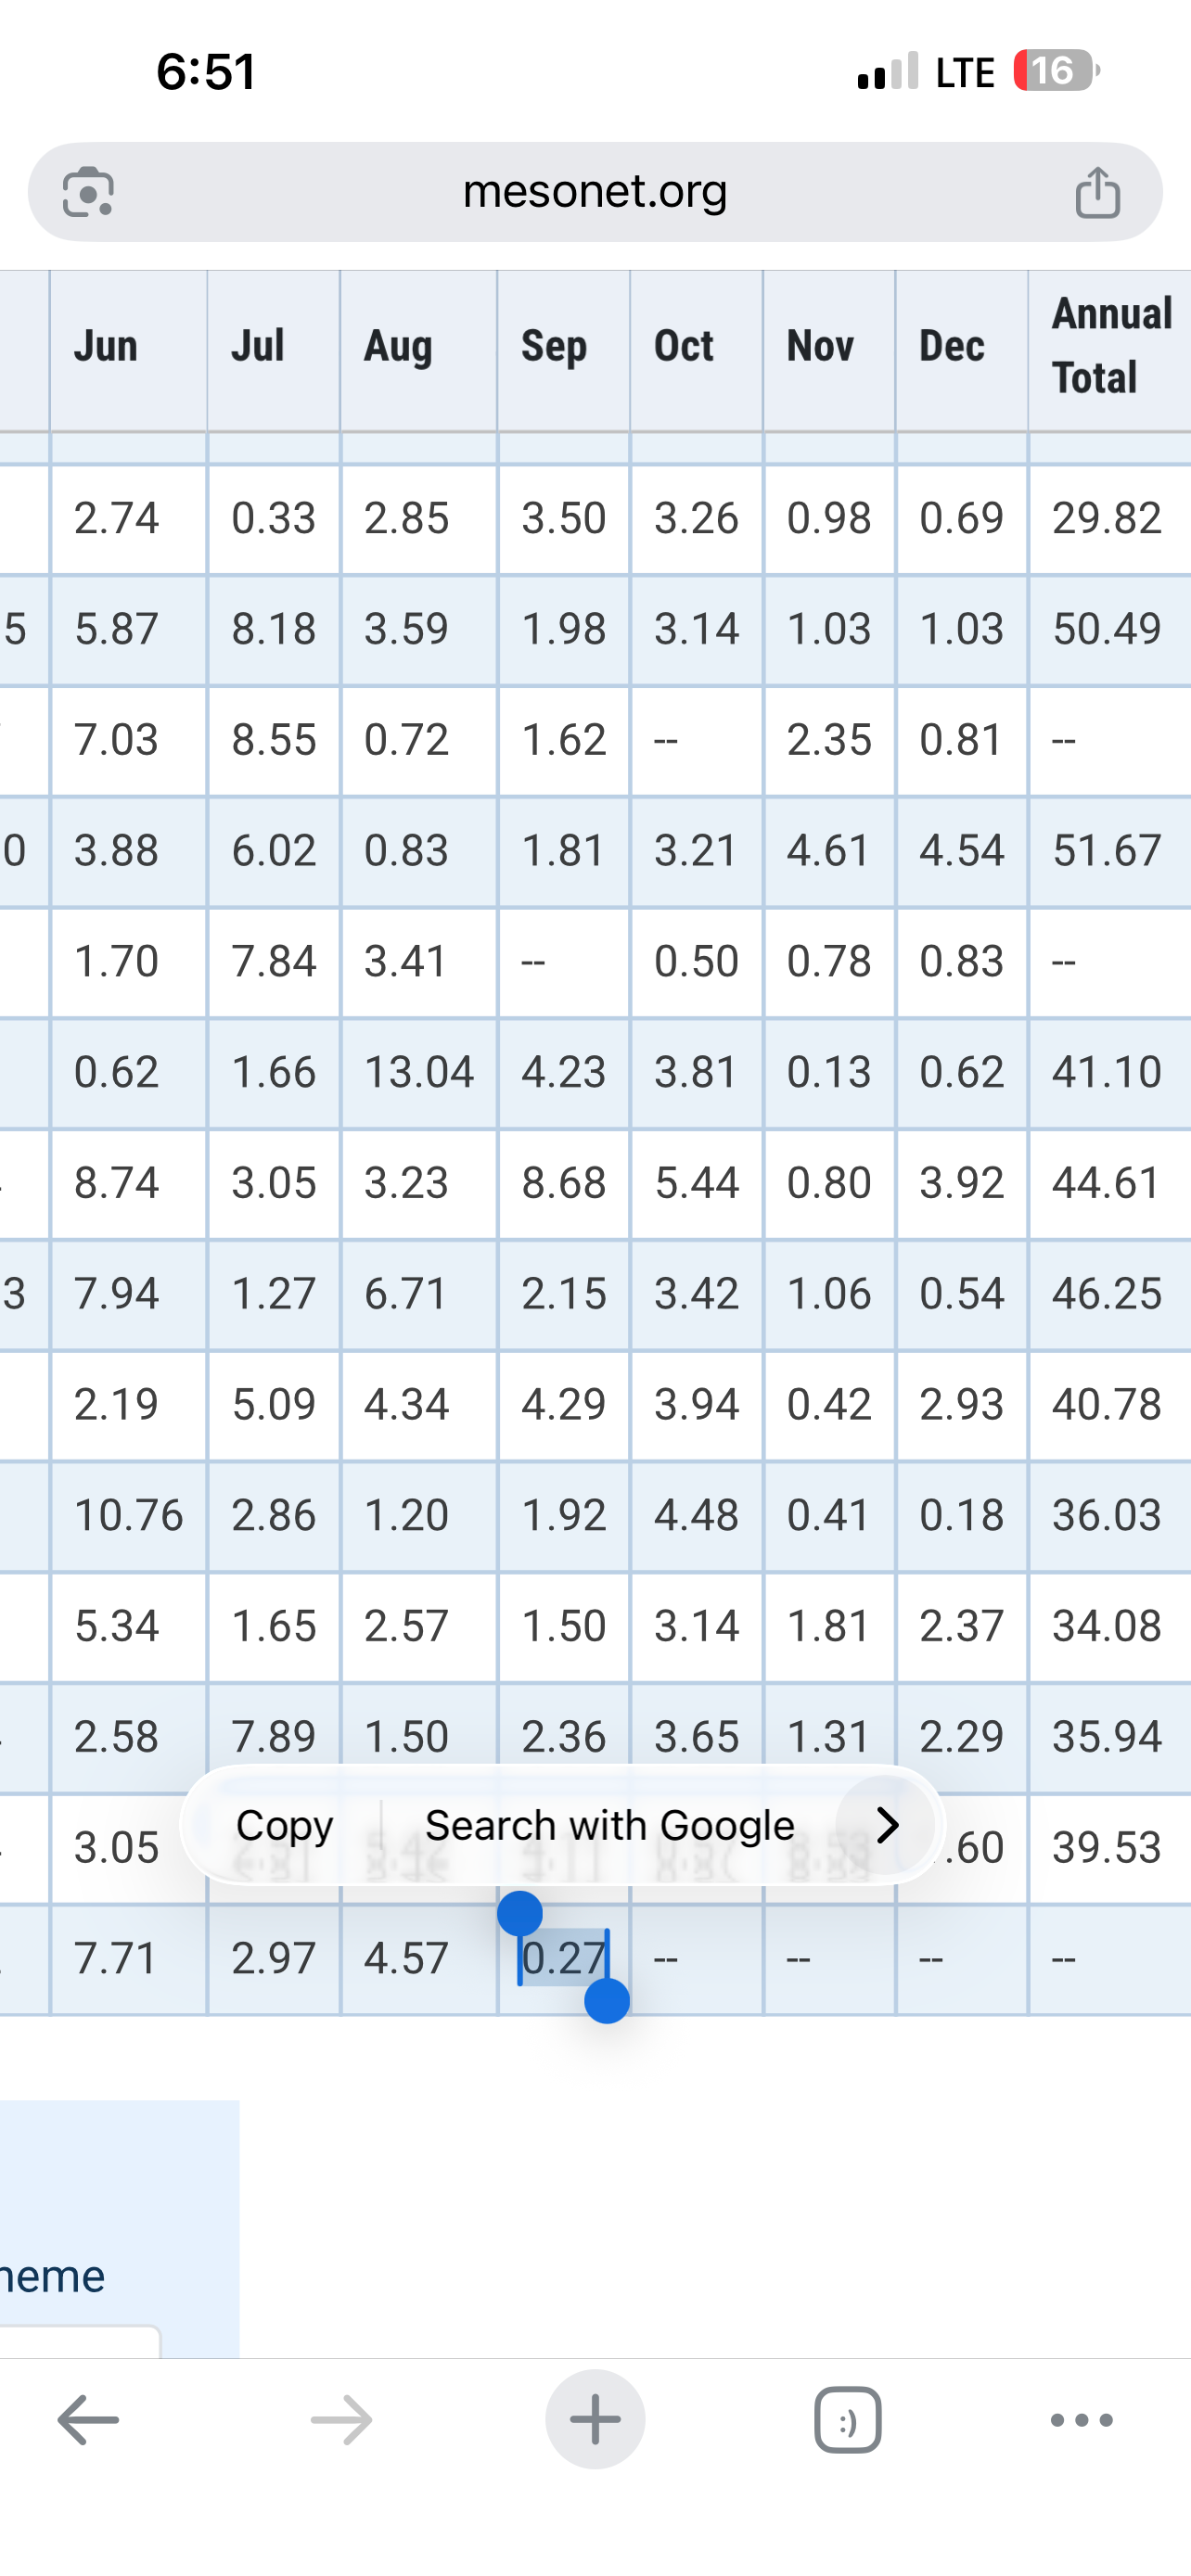This screenshot has width=1191, height=2576.
Task: Tap the Sep column header
Action: 554,346
